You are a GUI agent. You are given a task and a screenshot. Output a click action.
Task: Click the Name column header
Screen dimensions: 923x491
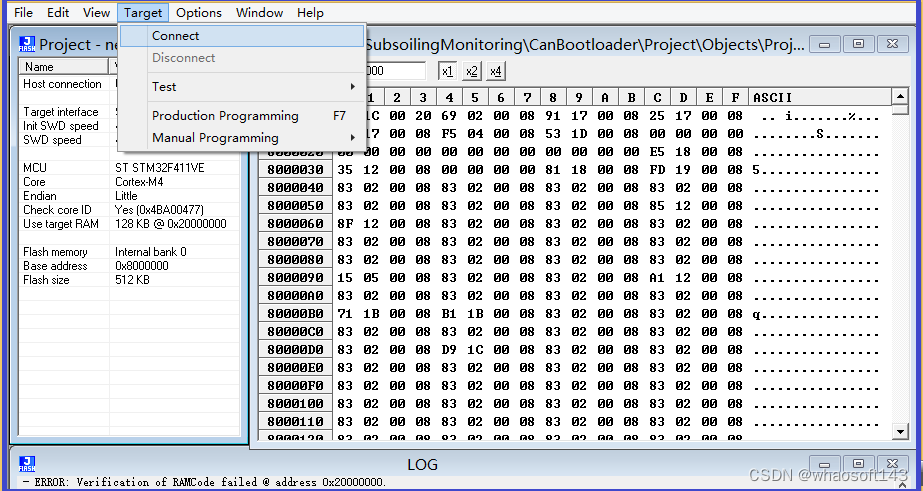[64, 67]
